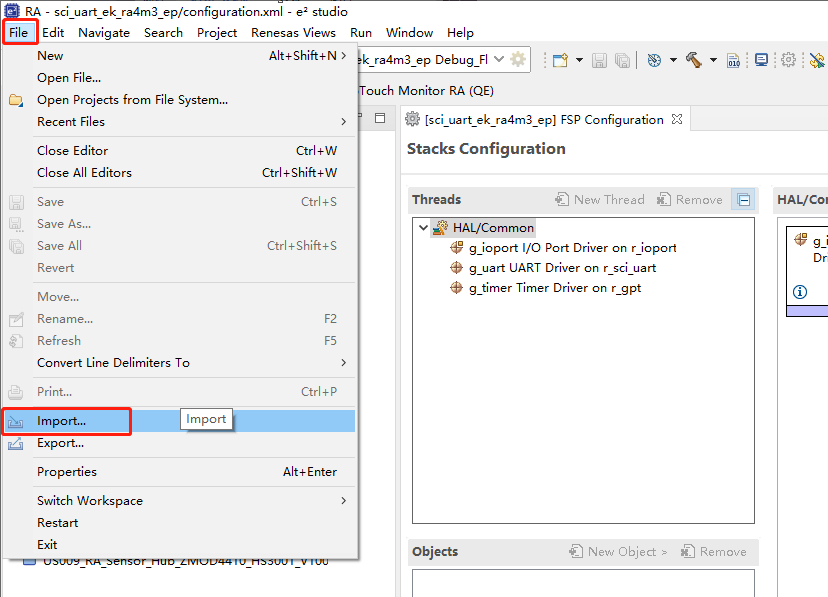Open dropdown beside build configuration icon
The height and width of the screenshot is (597, 828).
(x=673, y=60)
